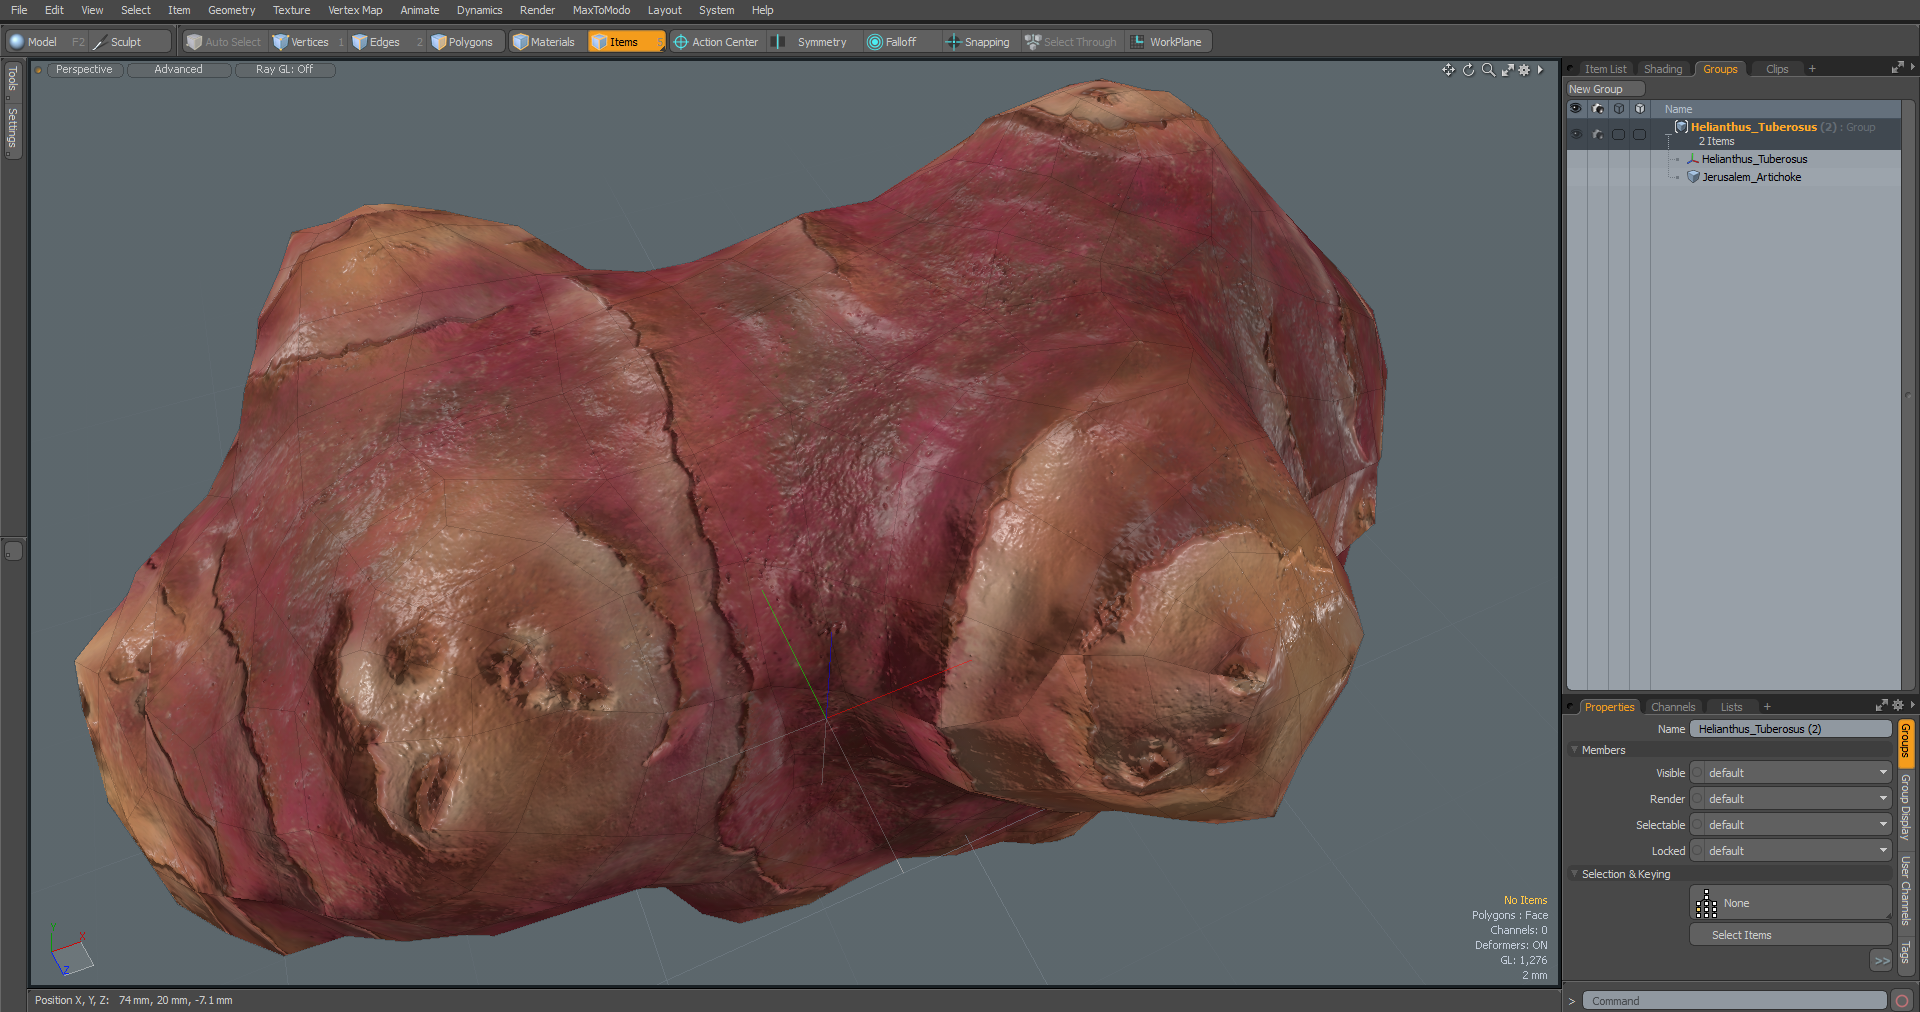This screenshot has width=1920, height=1012.
Task: Switch to the Shading tab
Action: coord(1663,69)
